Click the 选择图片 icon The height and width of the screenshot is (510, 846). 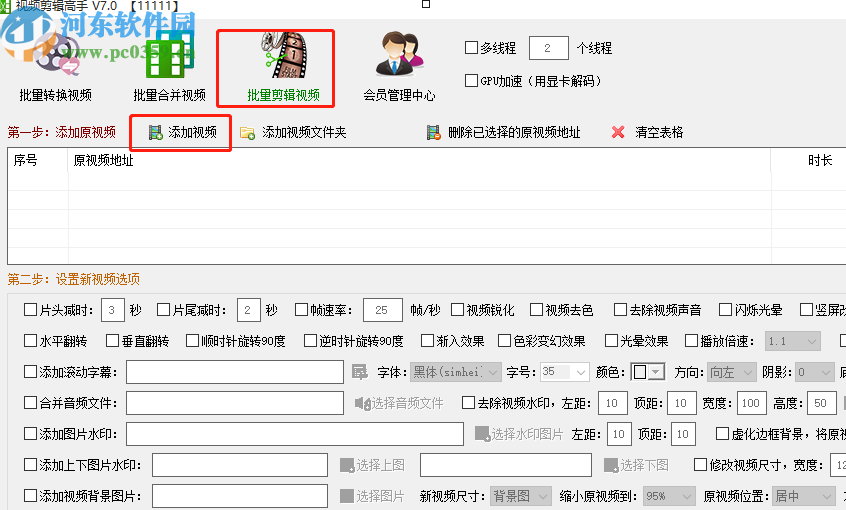[347, 496]
